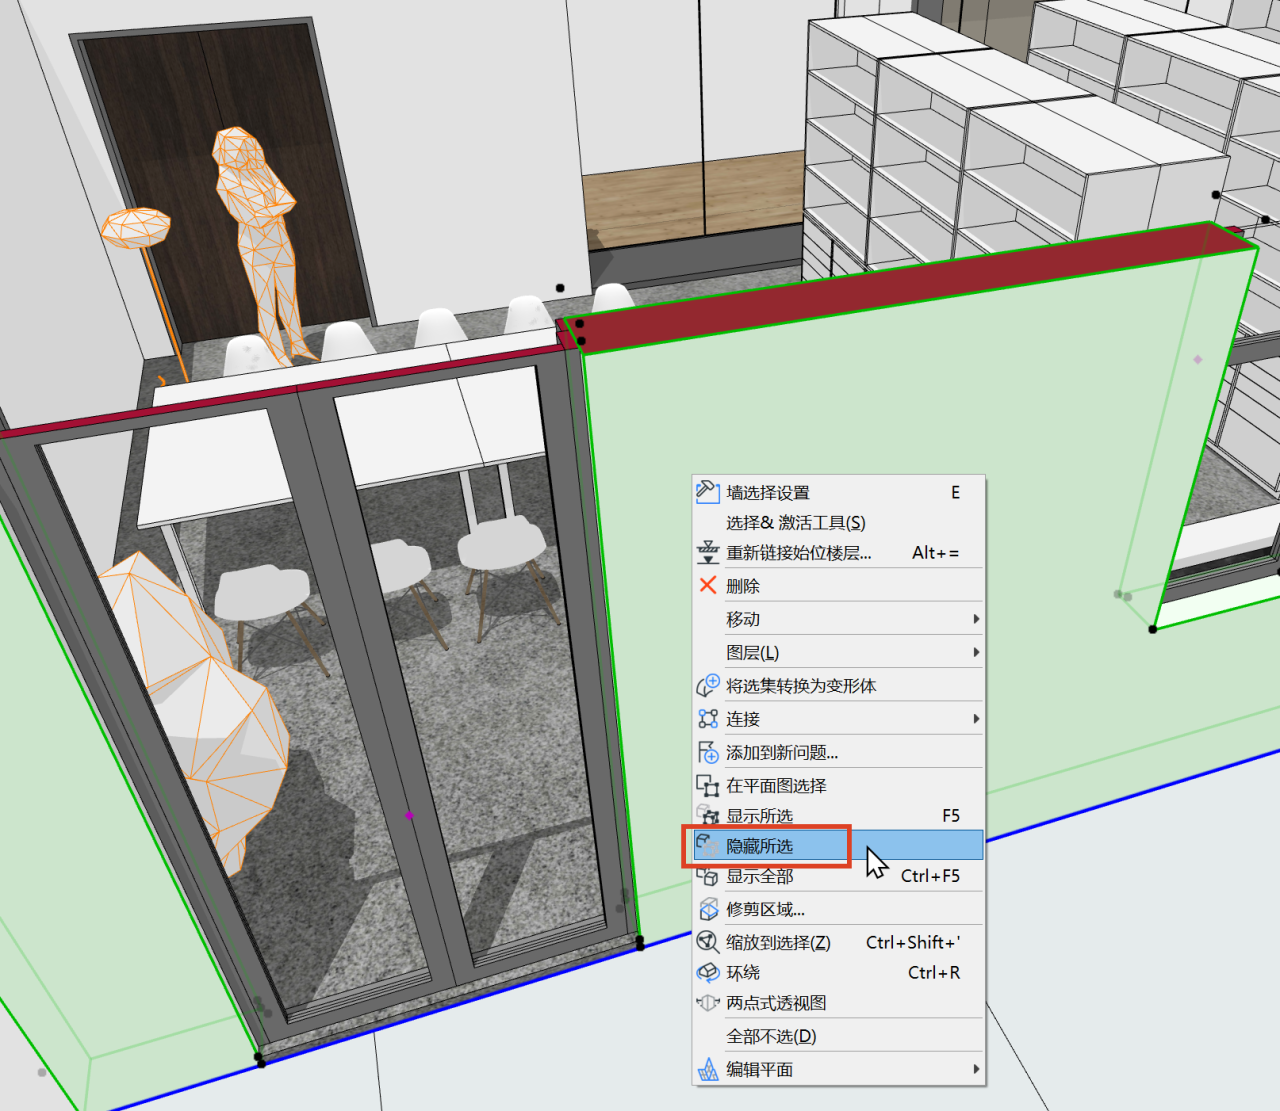
Task: Select the 重新链接始位楼层 icon
Action: (708, 552)
